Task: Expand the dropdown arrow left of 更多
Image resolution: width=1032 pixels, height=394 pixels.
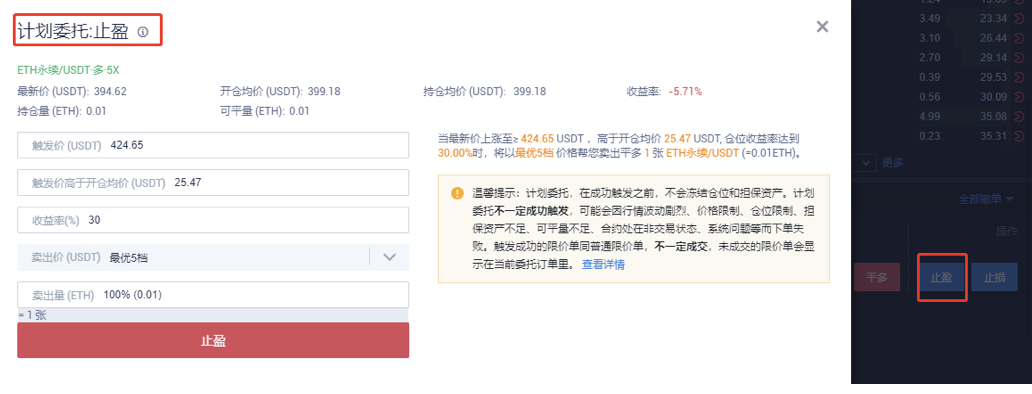Action: [x=865, y=162]
